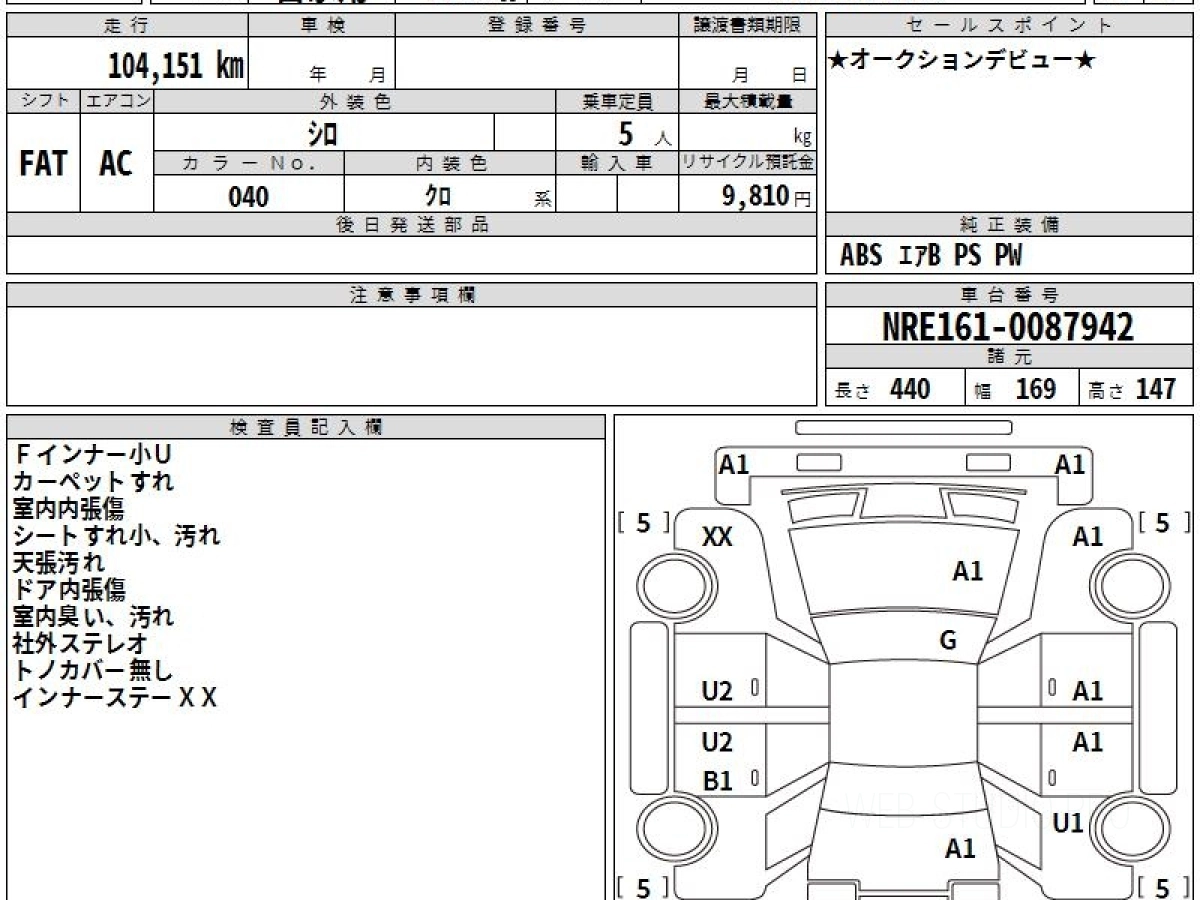Click the 純正装備 header

[1009, 225]
